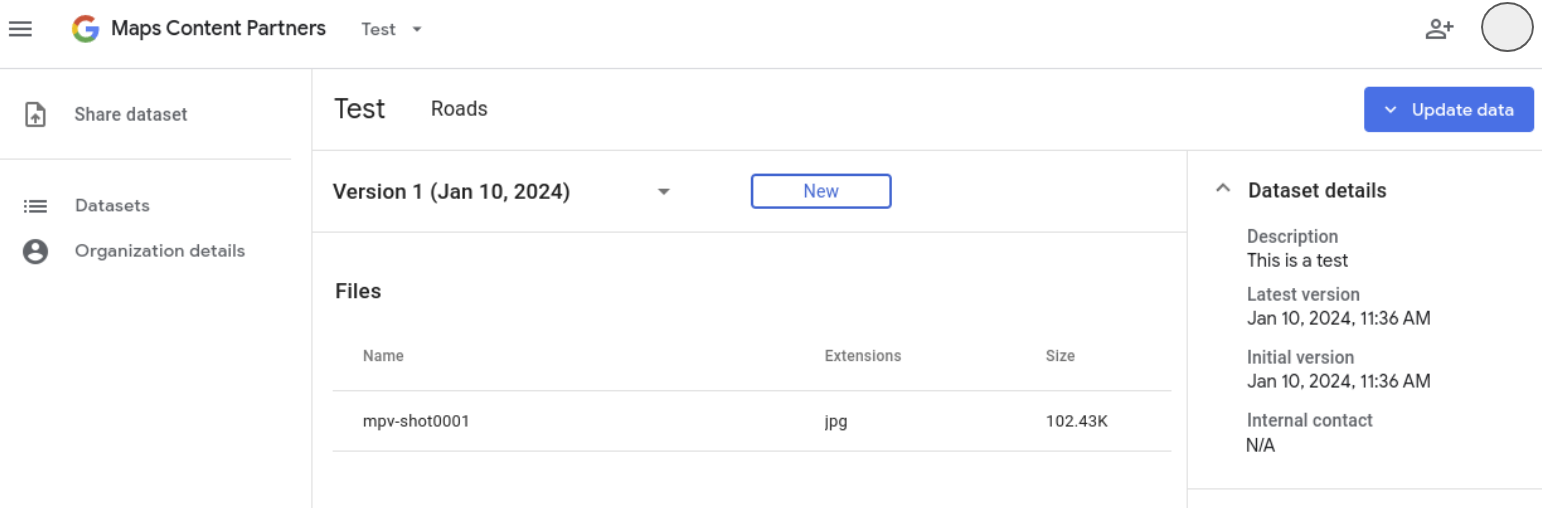This screenshot has height=508, width=1542.
Task: Open the account profile avatar
Action: (1506, 28)
